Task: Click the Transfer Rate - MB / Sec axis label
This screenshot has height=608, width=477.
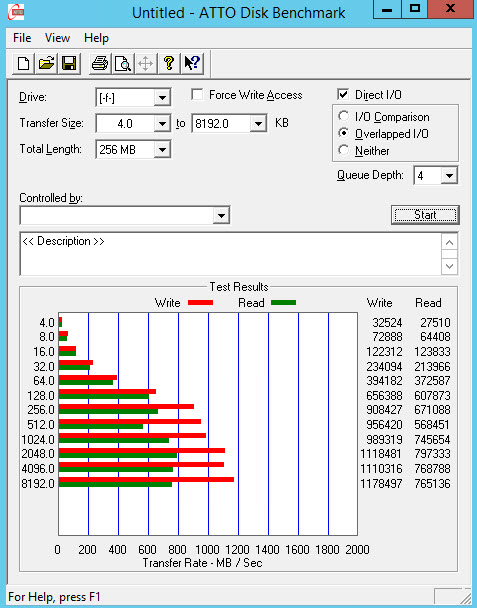Action: [202, 563]
